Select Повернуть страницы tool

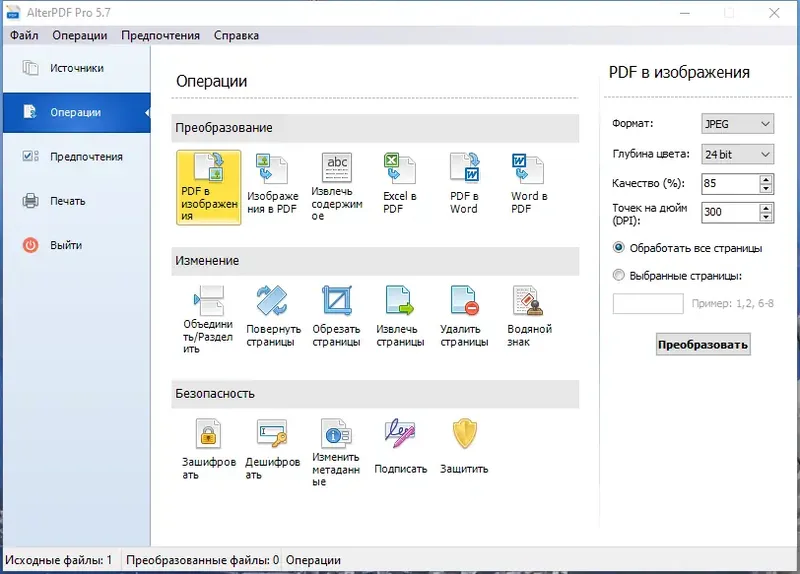point(272,316)
